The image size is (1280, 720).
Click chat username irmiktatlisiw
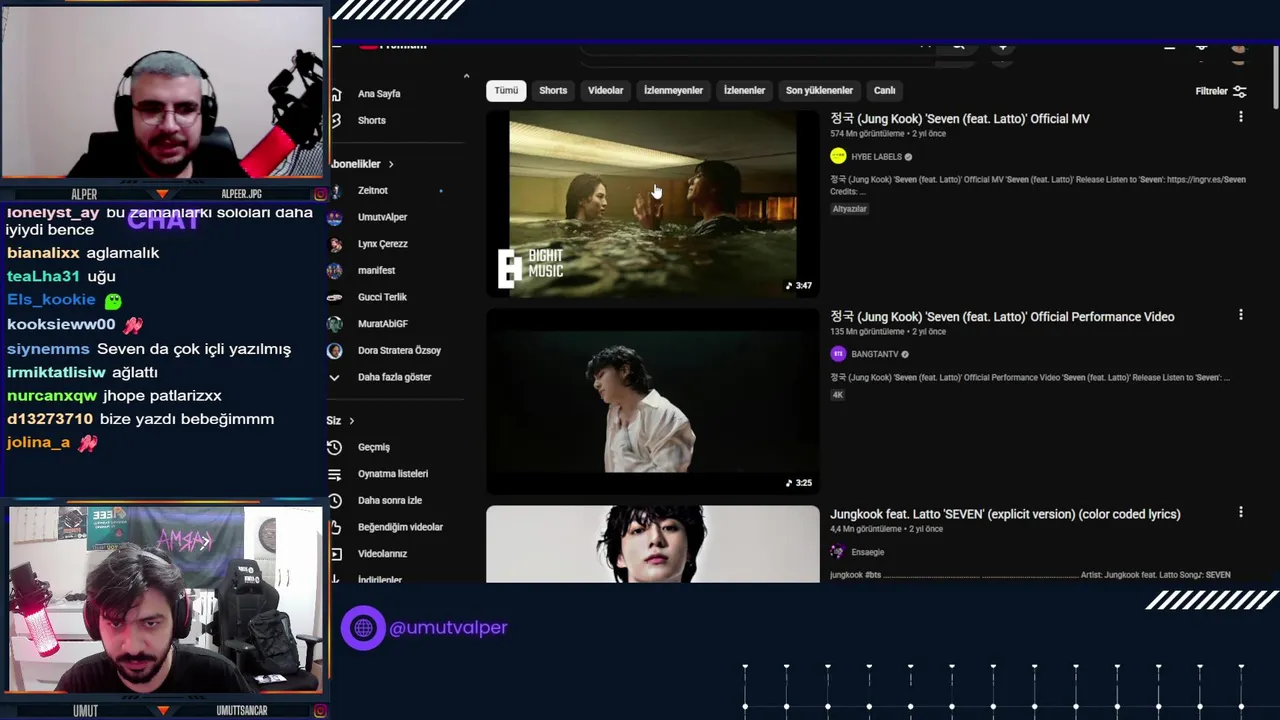point(56,372)
